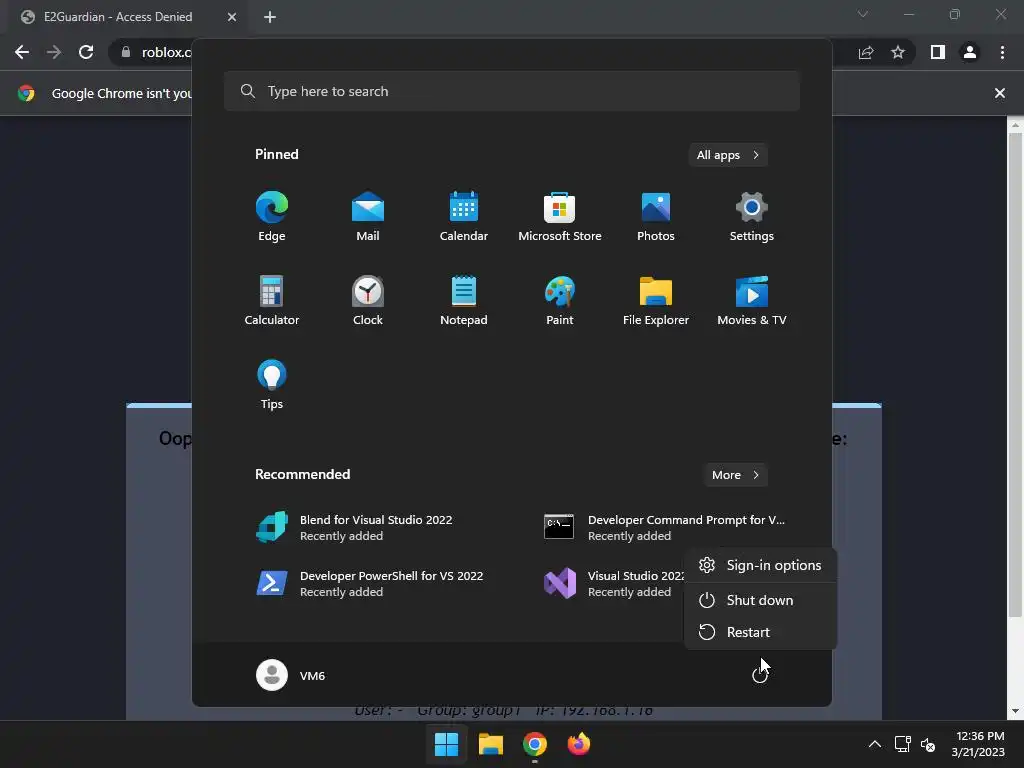Show hidden system tray icons
The image size is (1024, 768).
[874, 744]
